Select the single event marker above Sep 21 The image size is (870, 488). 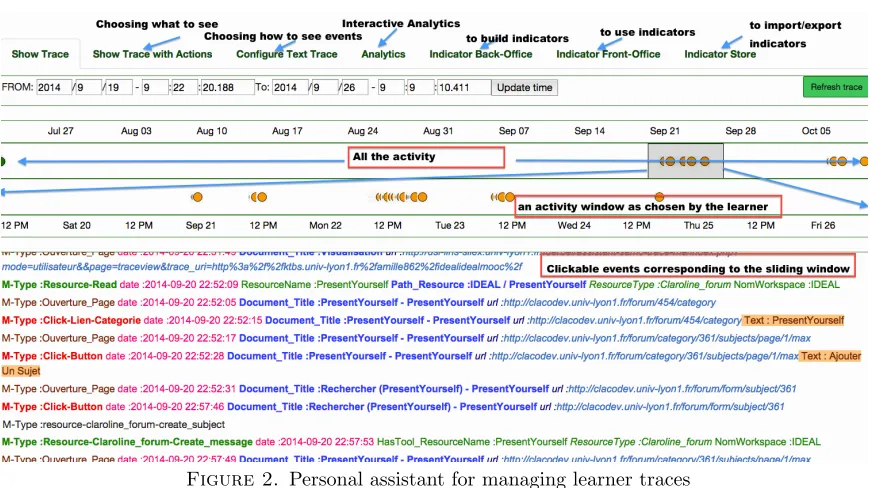click(196, 197)
